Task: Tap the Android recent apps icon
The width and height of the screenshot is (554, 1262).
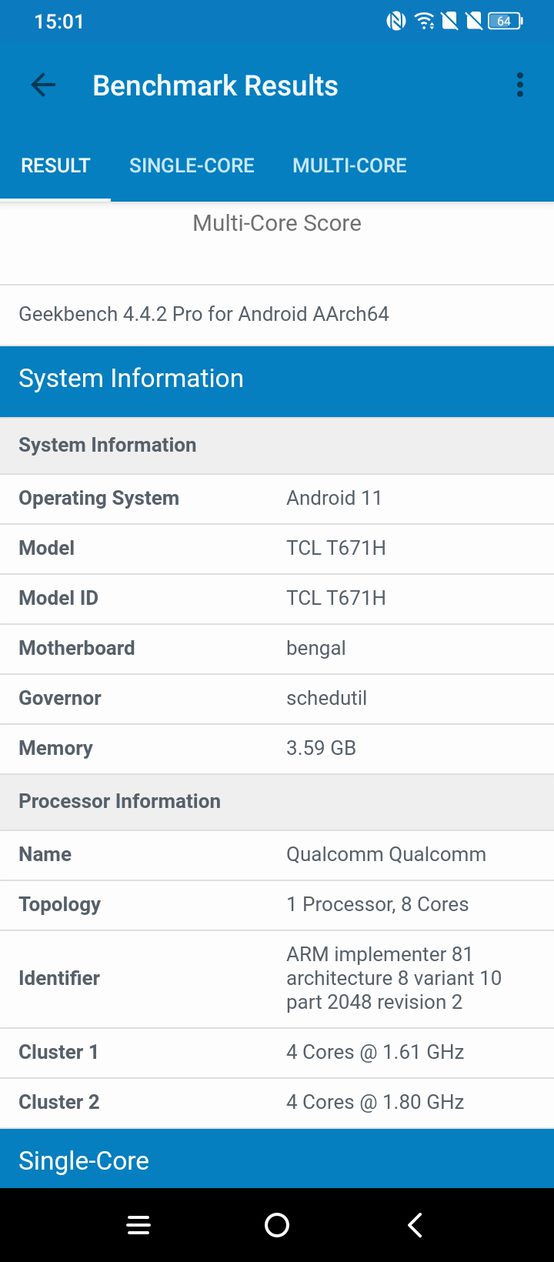Action: point(138,1225)
